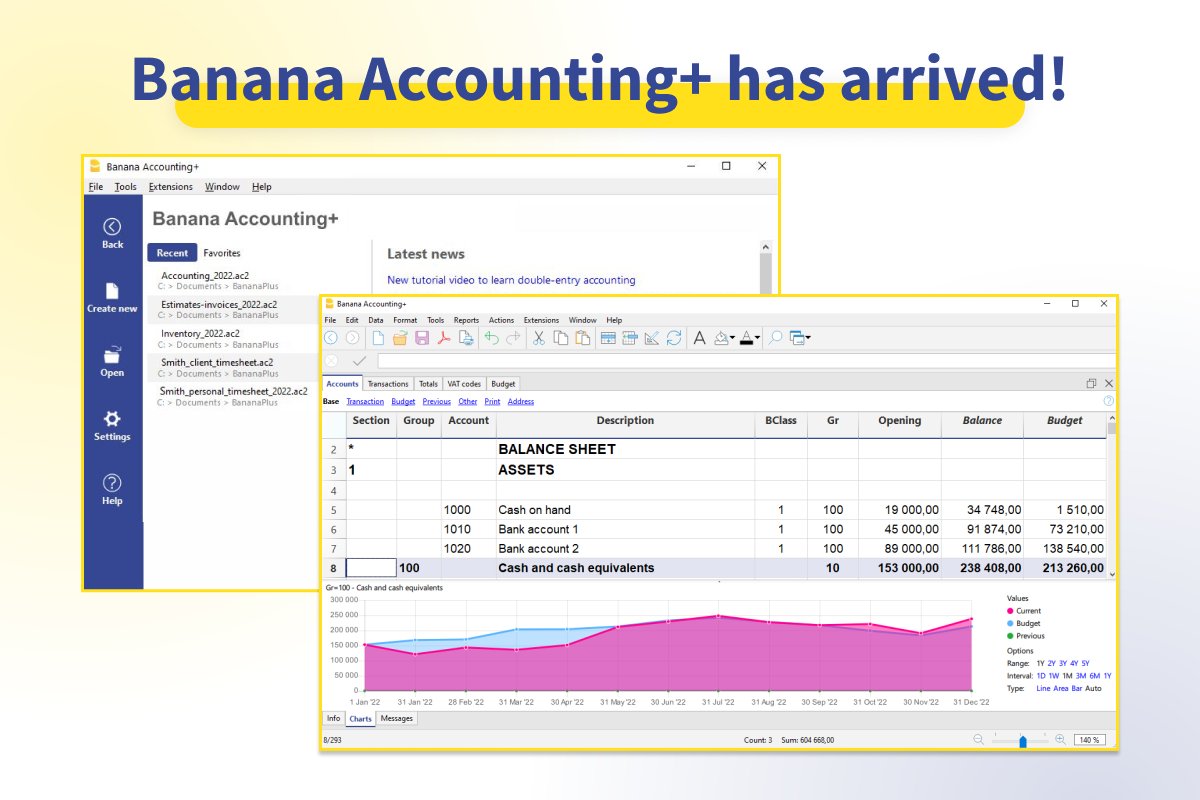Click the Print toolbar icon
1200x800 pixels.
(x=466, y=338)
